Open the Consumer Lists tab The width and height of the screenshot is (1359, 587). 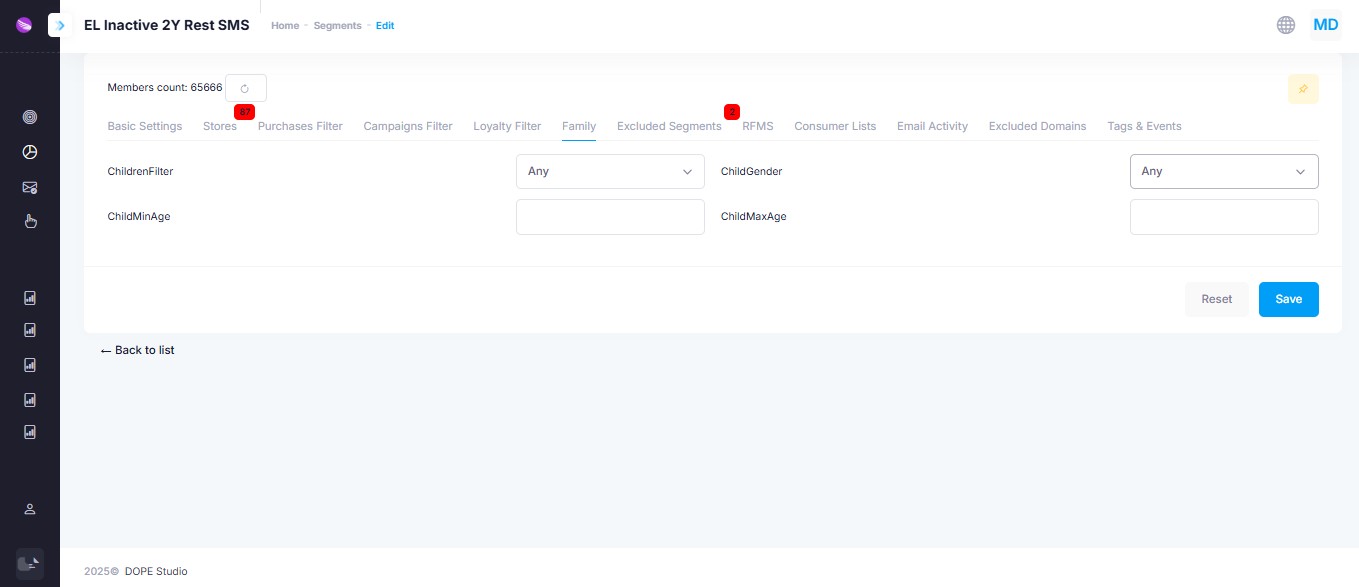click(x=835, y=126)
